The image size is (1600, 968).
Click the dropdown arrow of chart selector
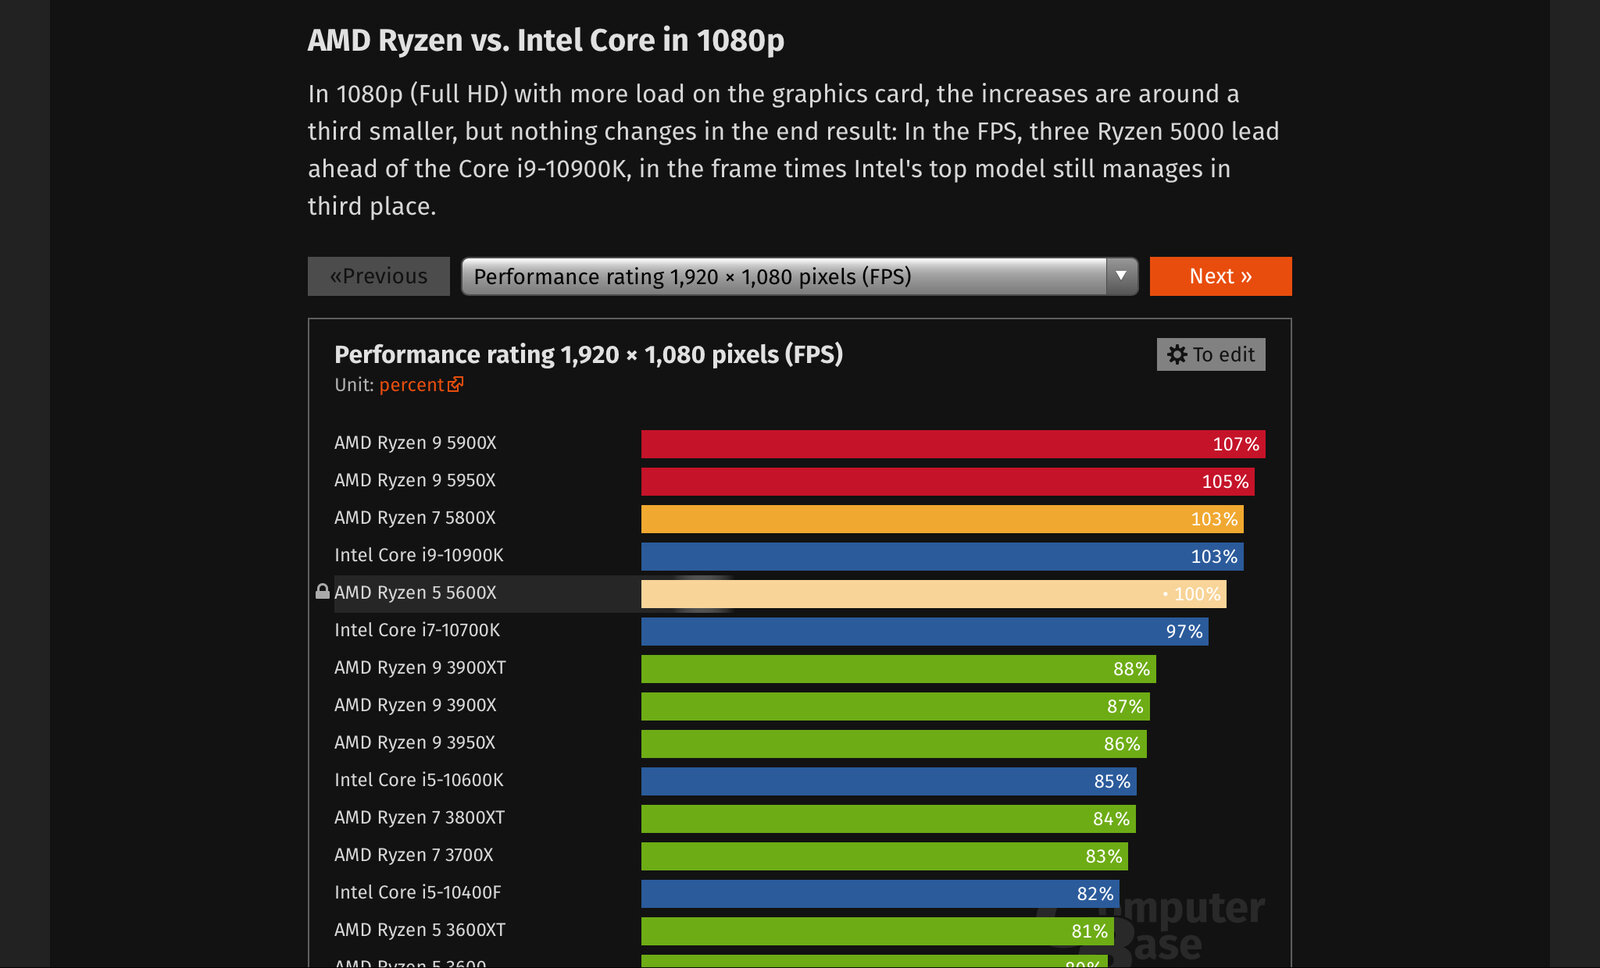coord(1122,276)
